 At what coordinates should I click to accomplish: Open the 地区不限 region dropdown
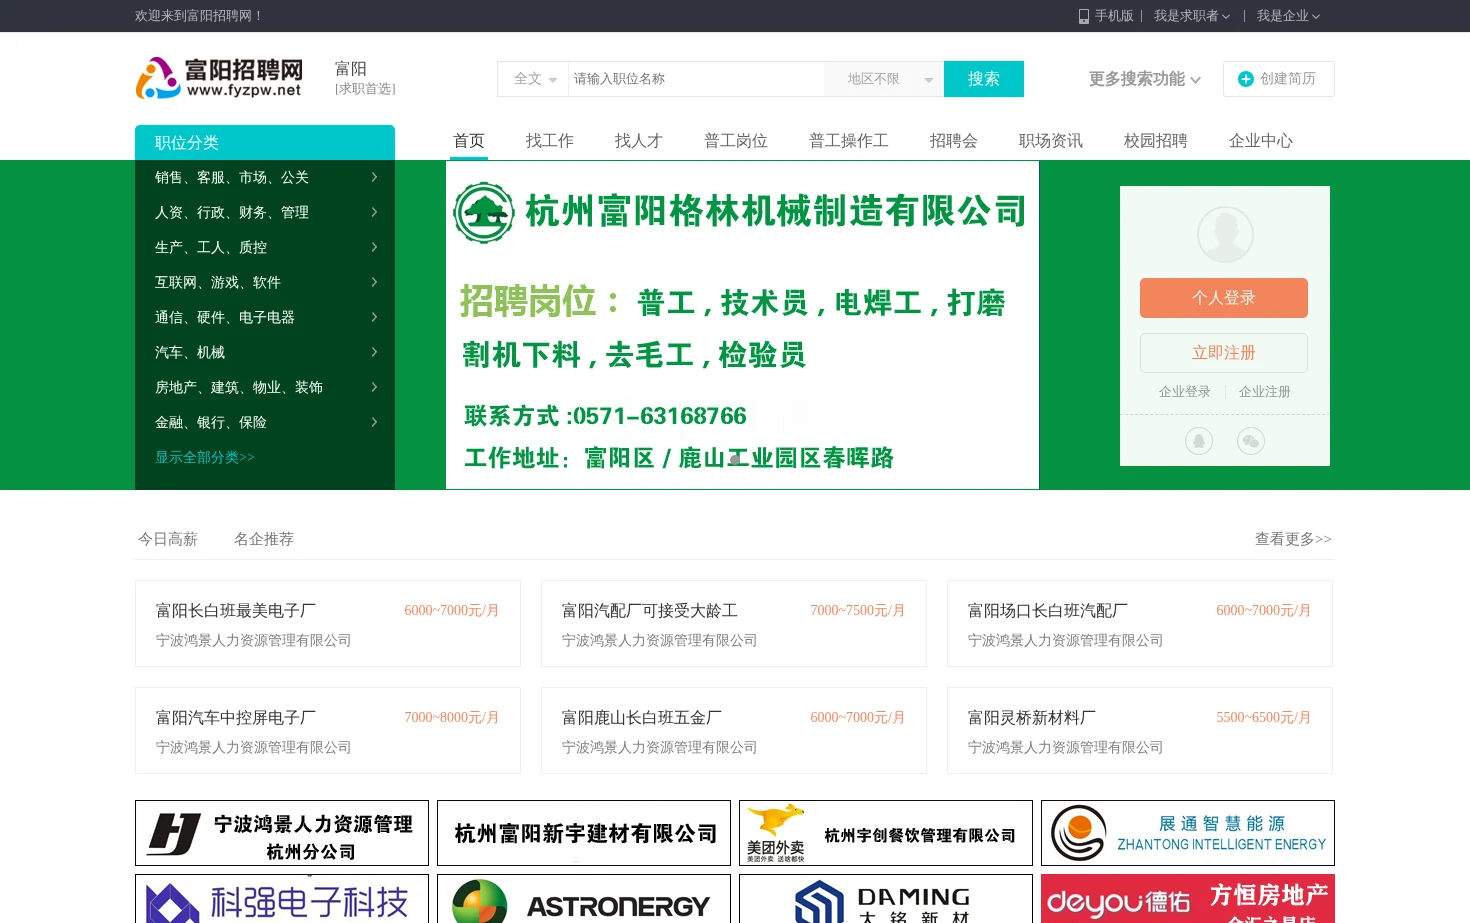(x=884, y=79)
